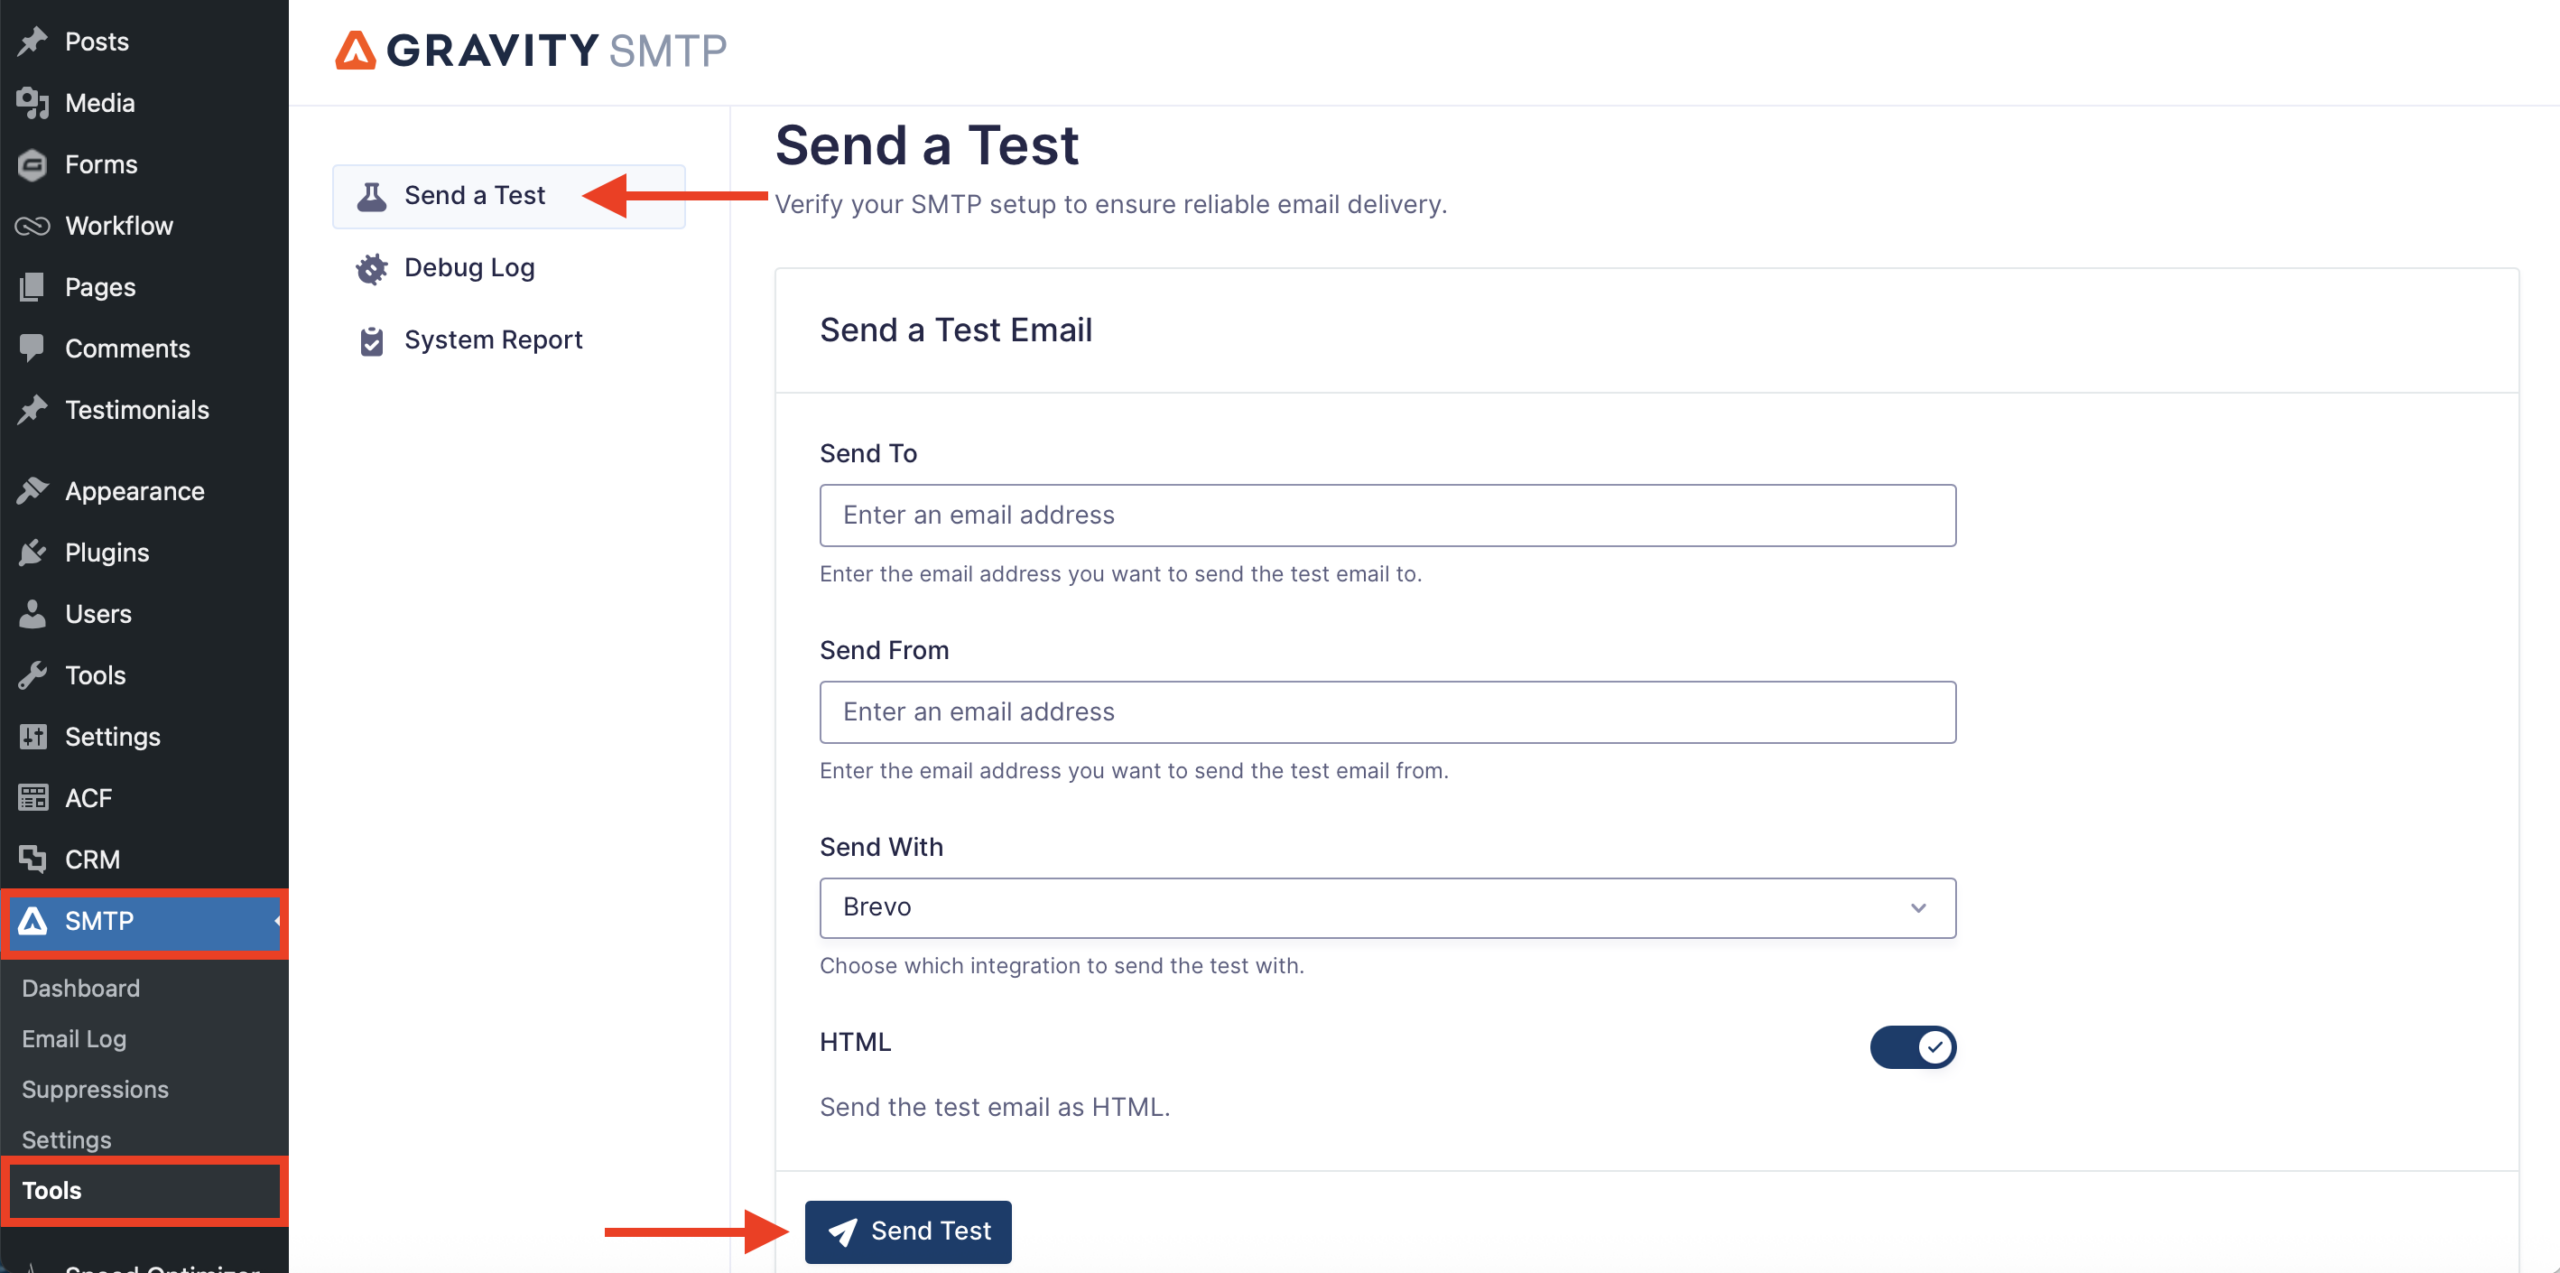Click the Forms icon in sidebar
This screenshot has width=2560, height=1273.
pyautogui.click(x=32, y=164)
